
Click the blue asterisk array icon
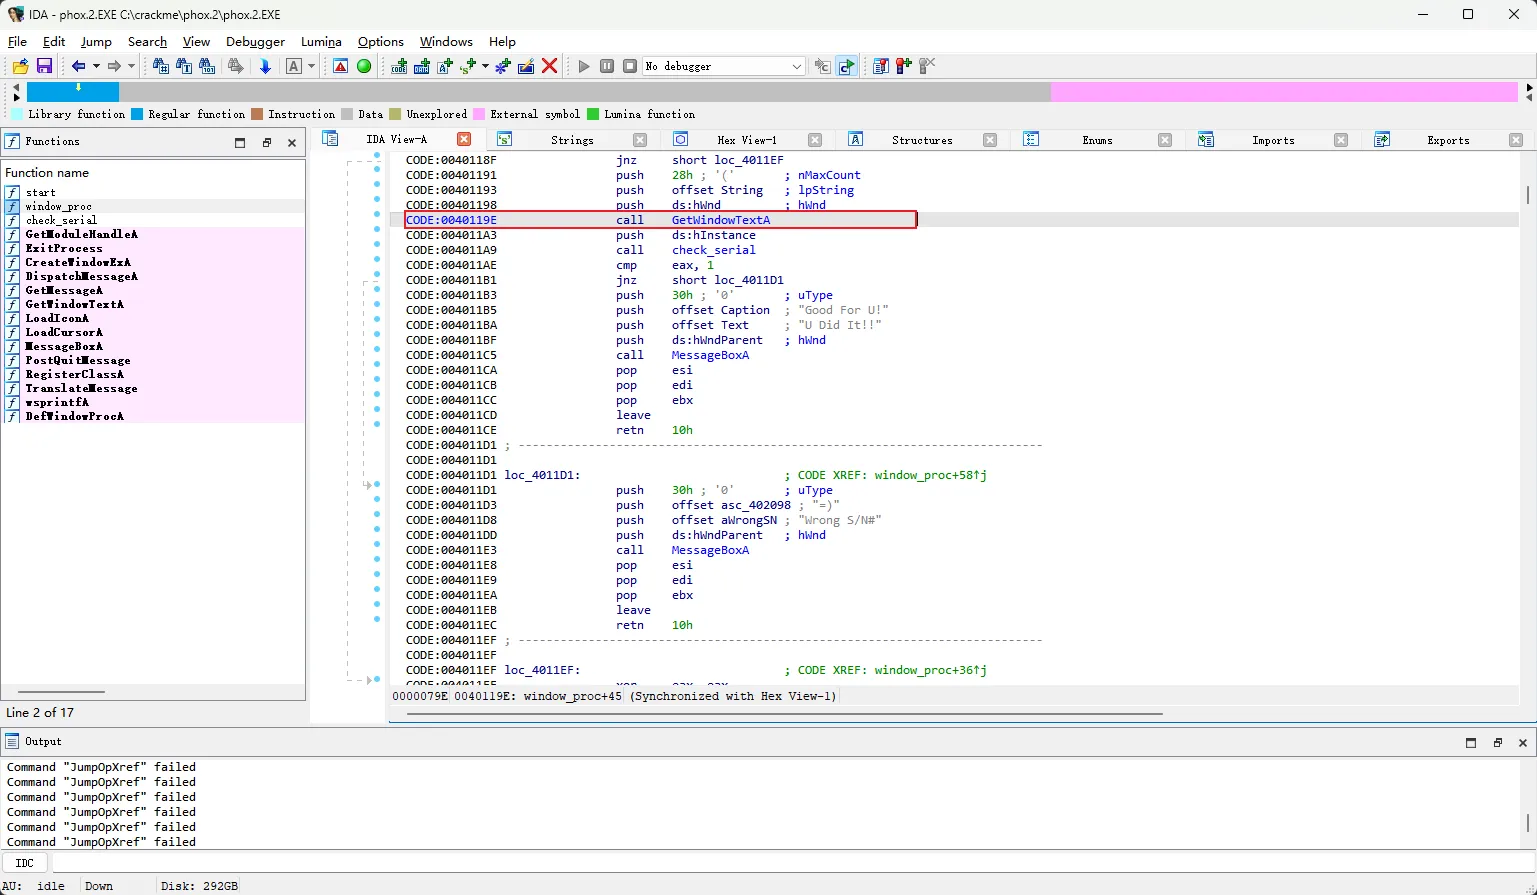[503, 66]
